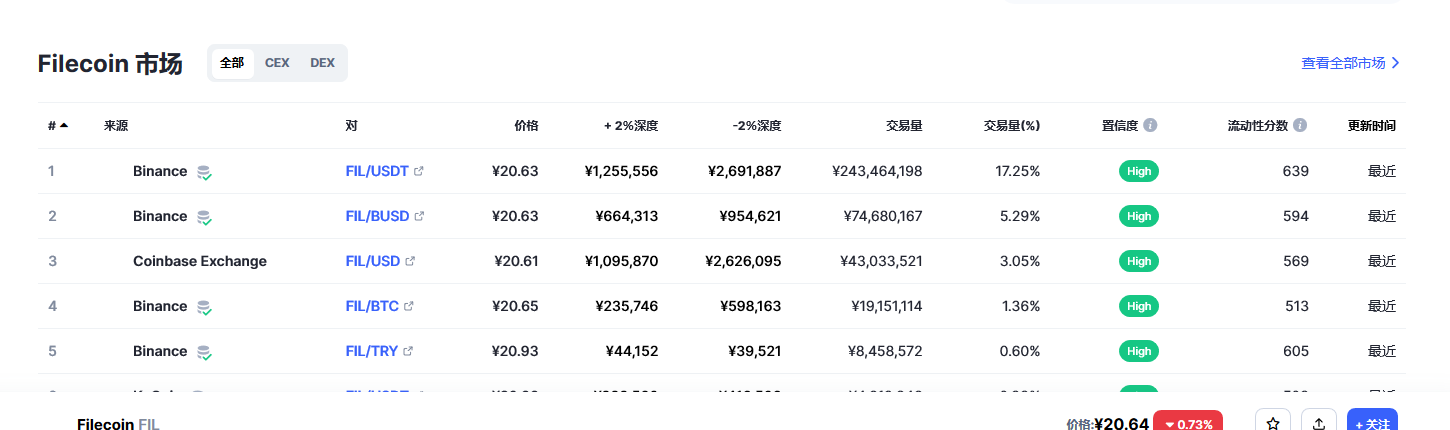
Task: Click external link icon beside FIL/TRY
Action: point(408,351)
